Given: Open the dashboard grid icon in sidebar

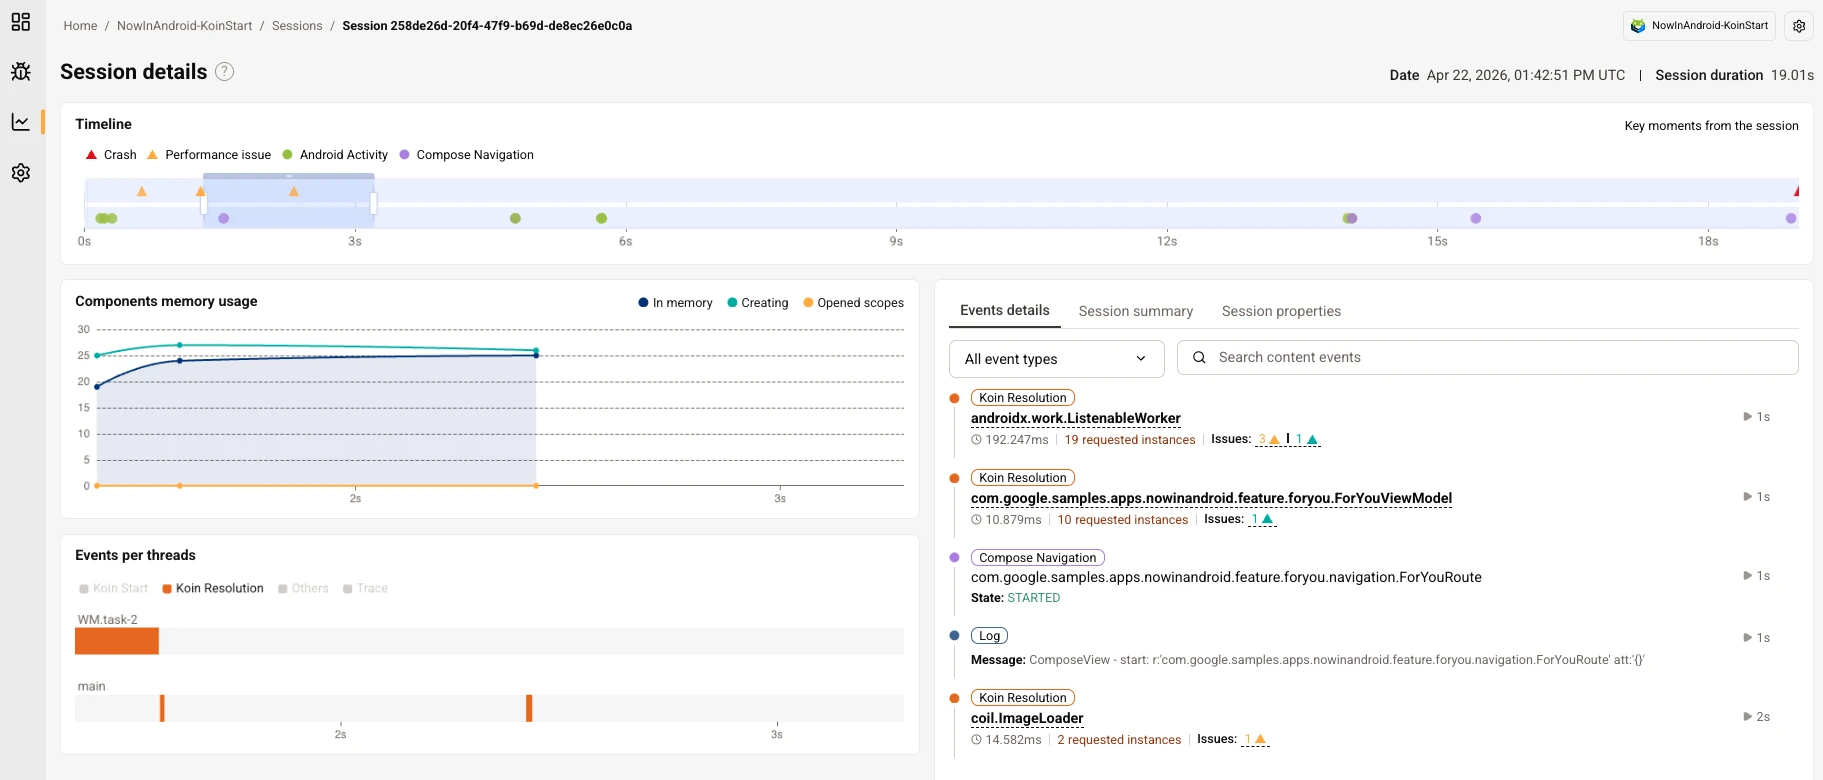Looking at the screenshot, I should [x=21, y=22].
